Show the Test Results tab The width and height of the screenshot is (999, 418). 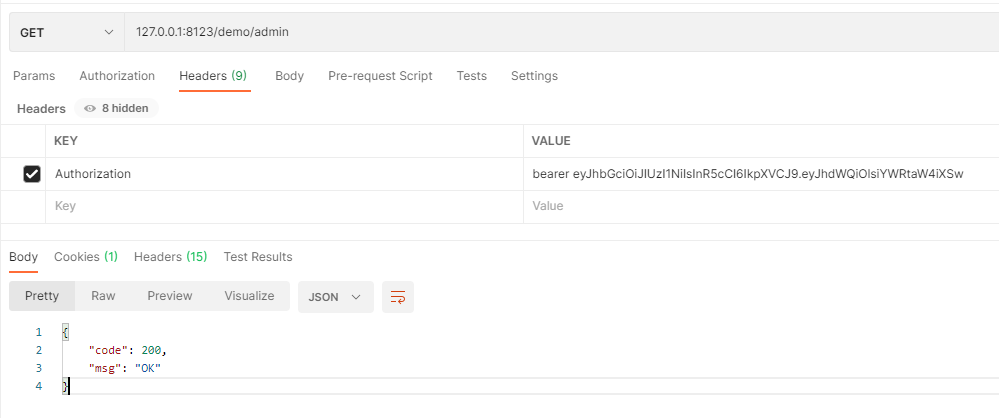click(258, 257)
